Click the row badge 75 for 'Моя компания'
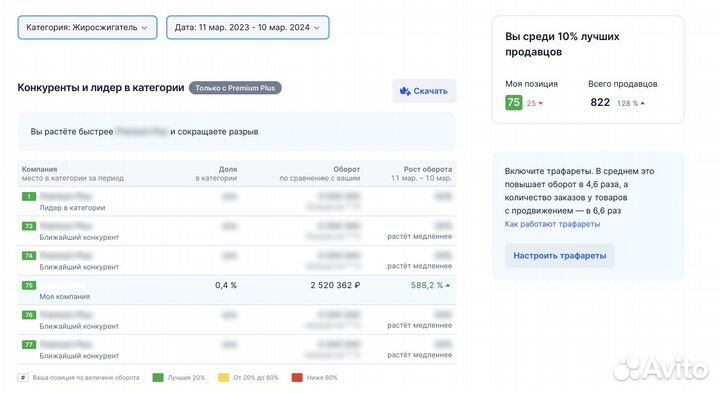 coord(29,285)
